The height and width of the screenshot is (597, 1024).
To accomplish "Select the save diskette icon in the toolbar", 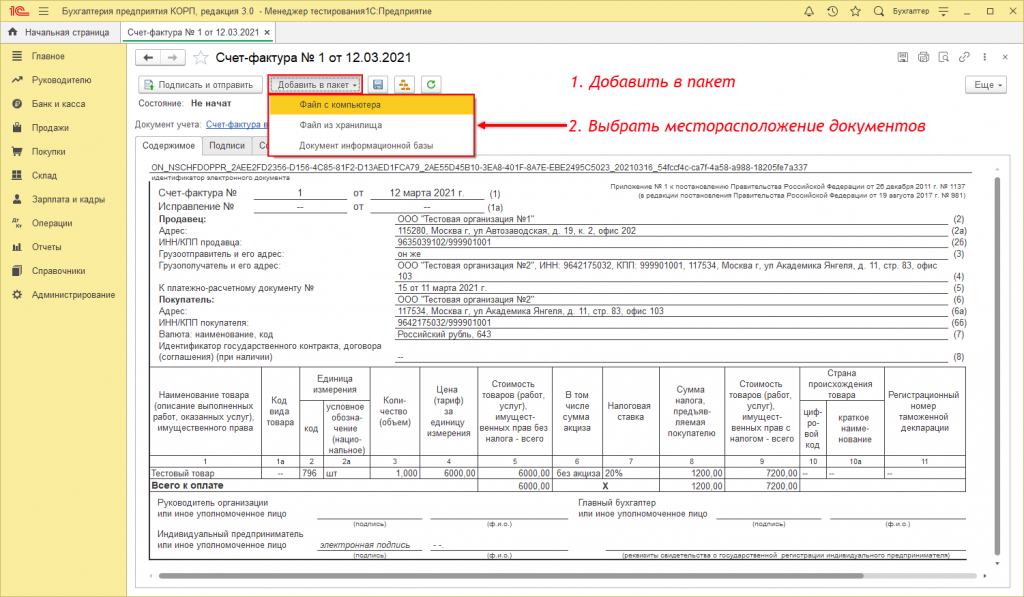I will pyautogui.click(x=378, y=84).
